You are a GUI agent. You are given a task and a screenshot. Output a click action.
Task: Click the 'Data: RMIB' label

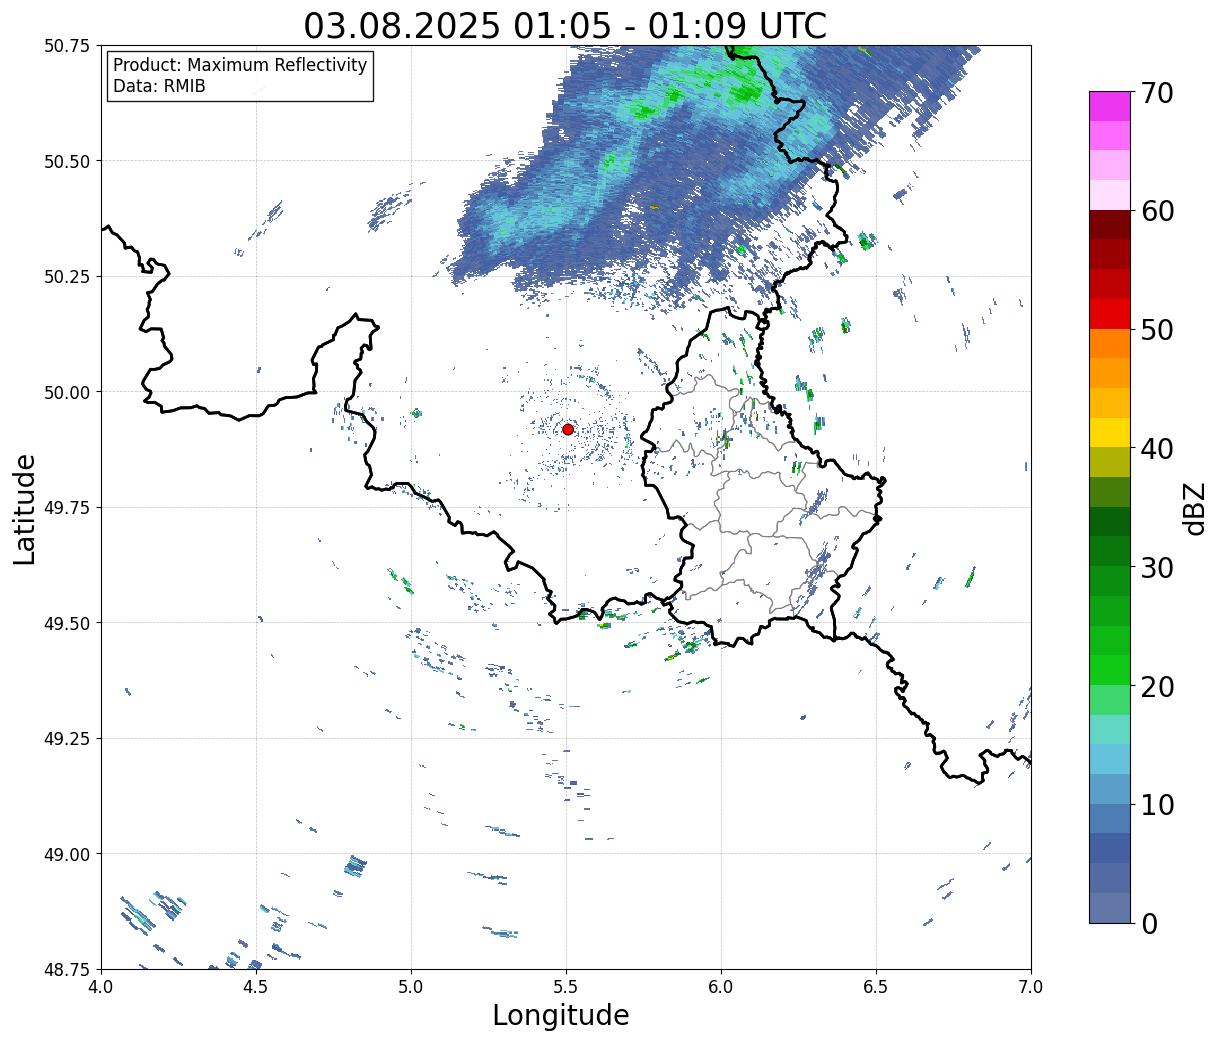[x=159, y=86]
